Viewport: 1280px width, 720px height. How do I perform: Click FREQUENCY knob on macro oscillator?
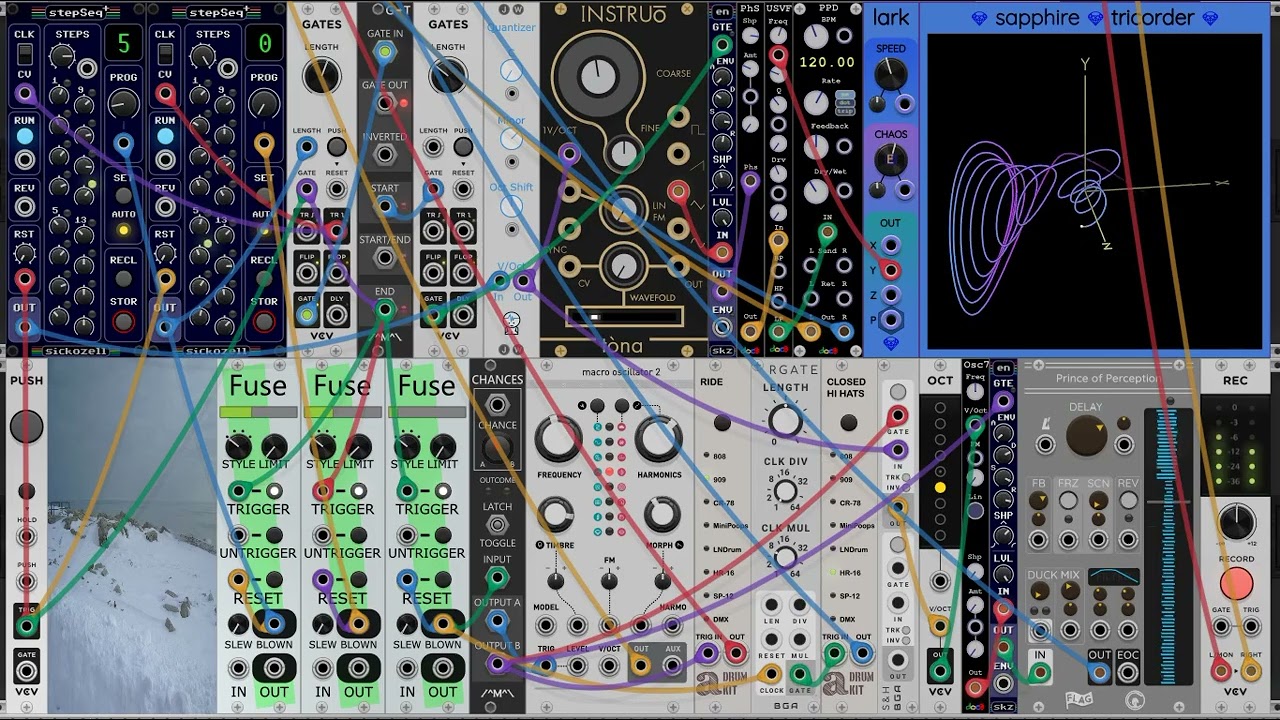point(558,440)
